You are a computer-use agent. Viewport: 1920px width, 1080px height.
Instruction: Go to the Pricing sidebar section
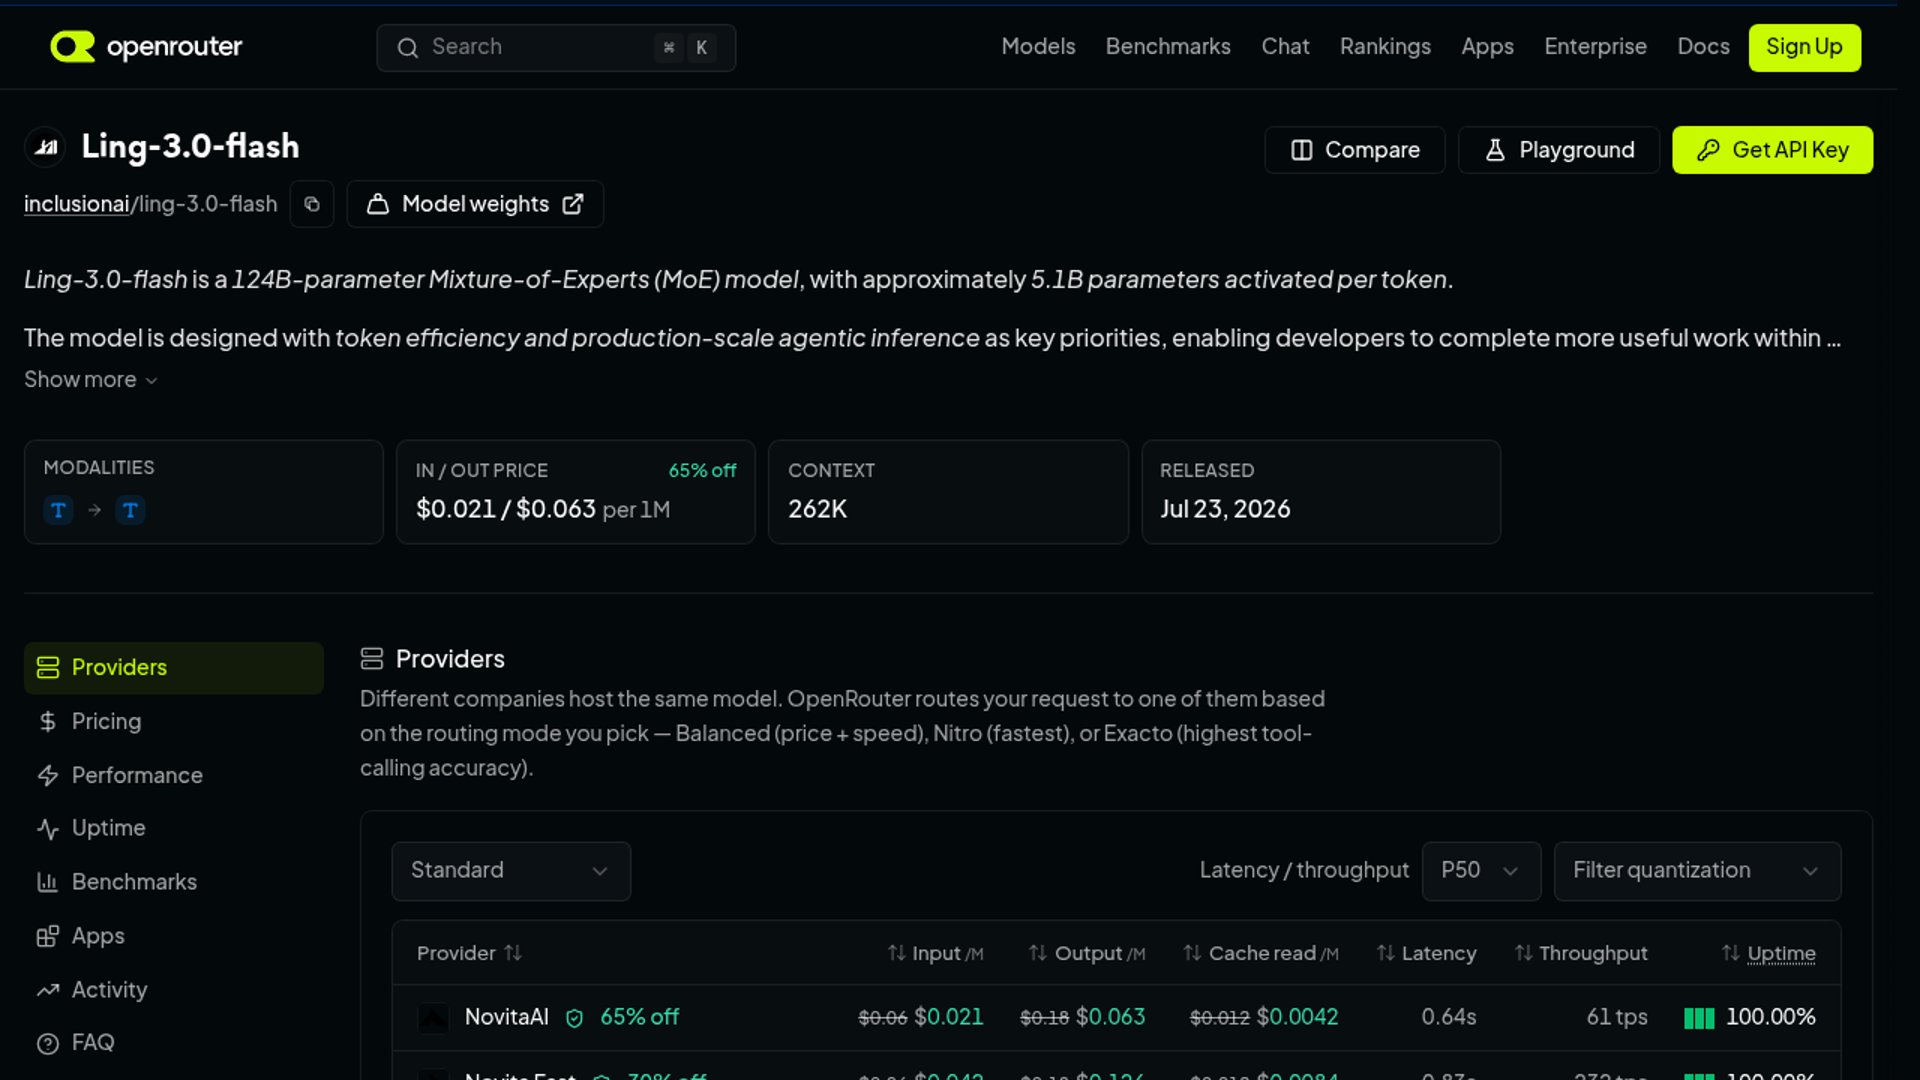click(x=174, y=722)
